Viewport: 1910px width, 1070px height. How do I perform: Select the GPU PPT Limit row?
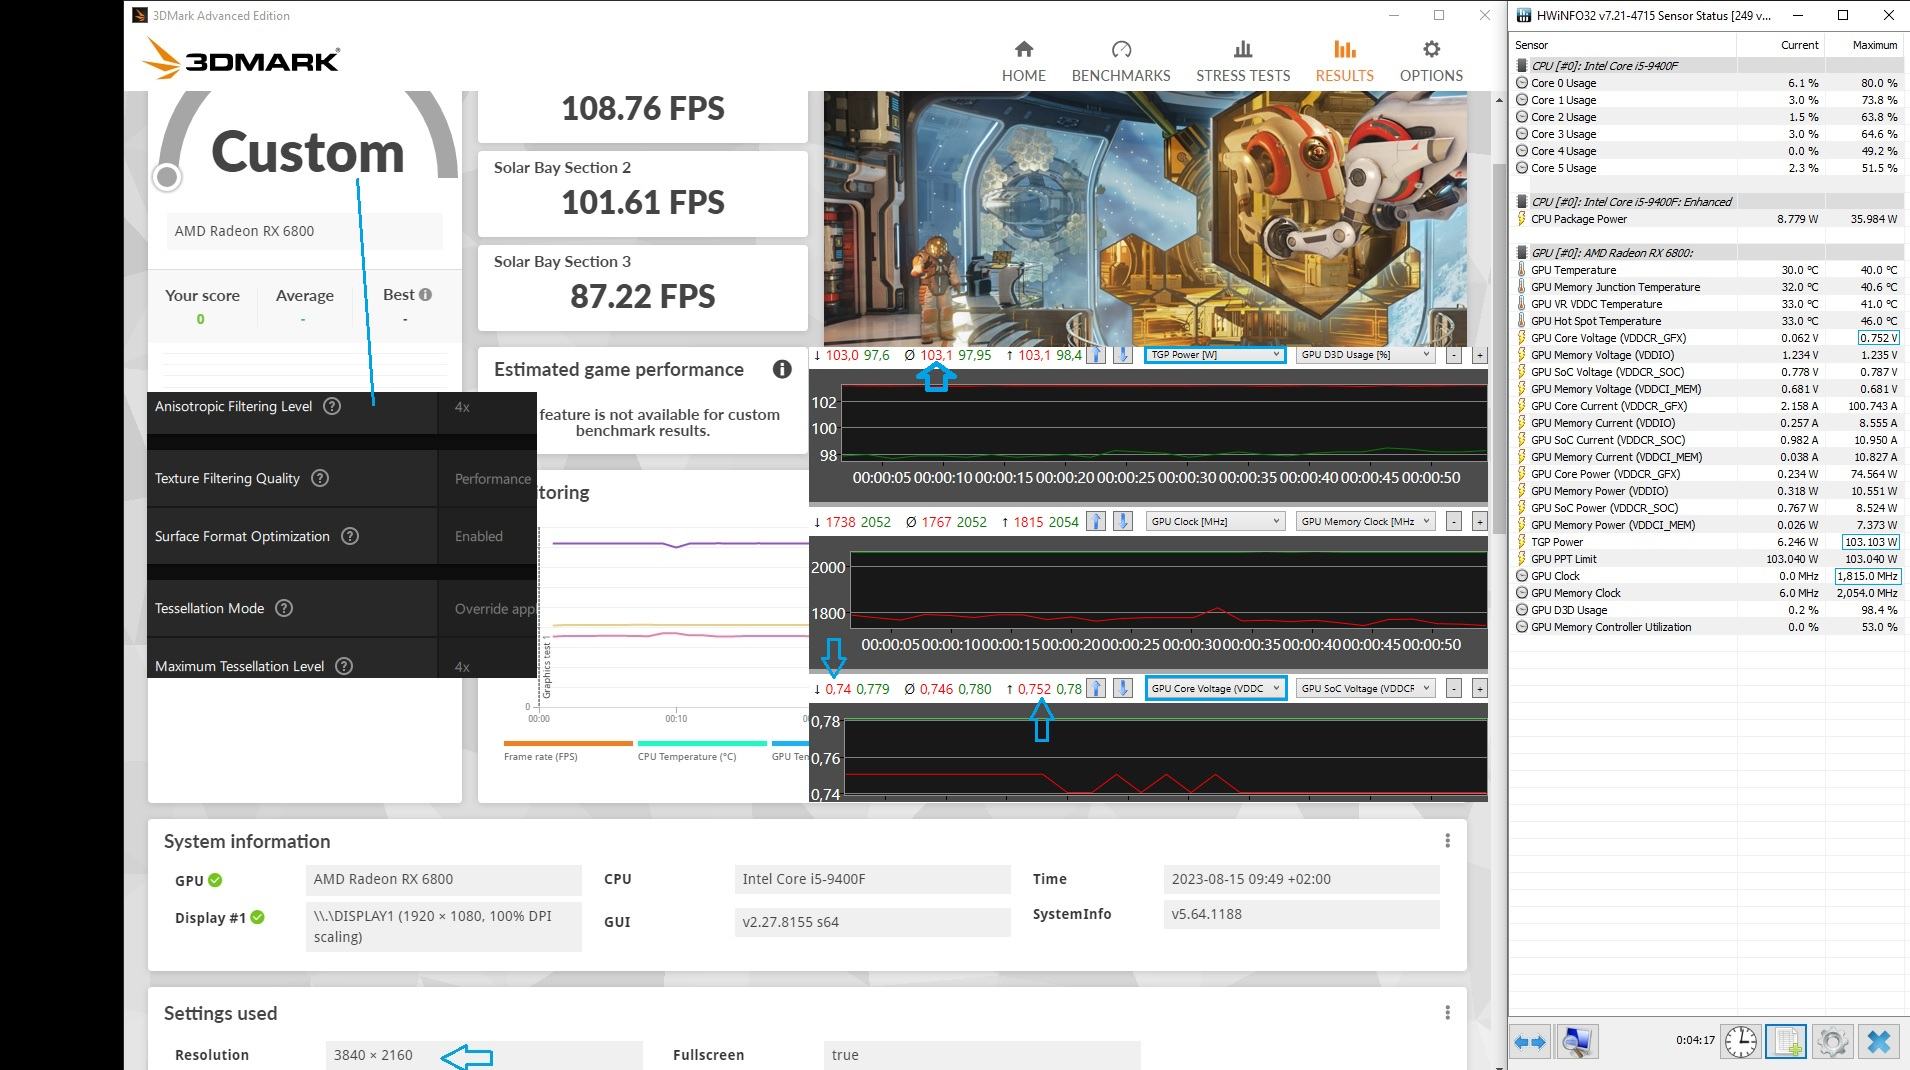[1706, 559]
